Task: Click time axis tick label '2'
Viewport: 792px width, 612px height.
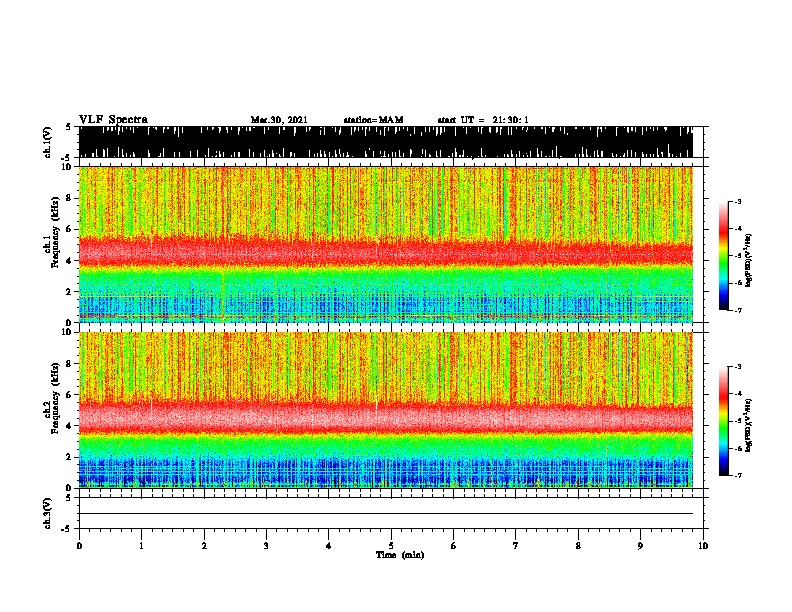Action: click(204, 546)
